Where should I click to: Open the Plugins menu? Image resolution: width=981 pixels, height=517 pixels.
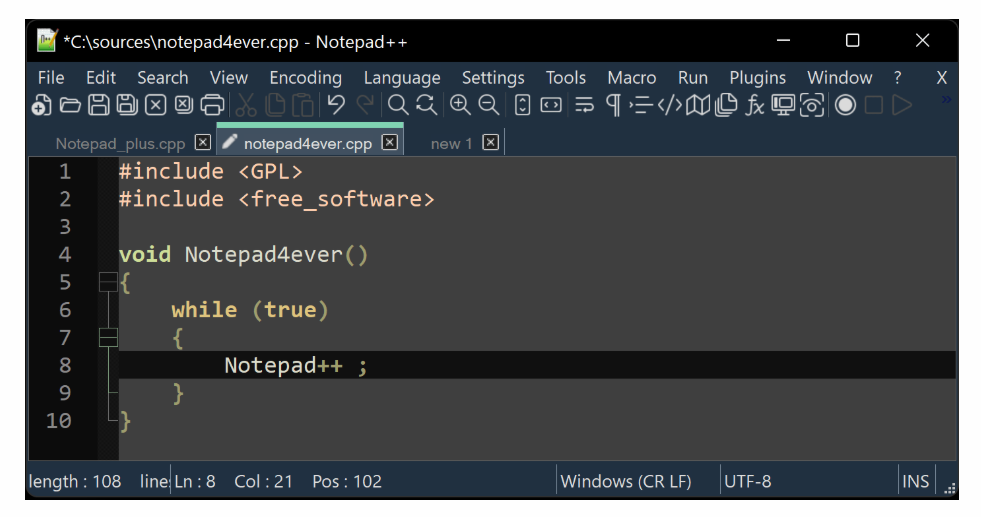point(757,78)
